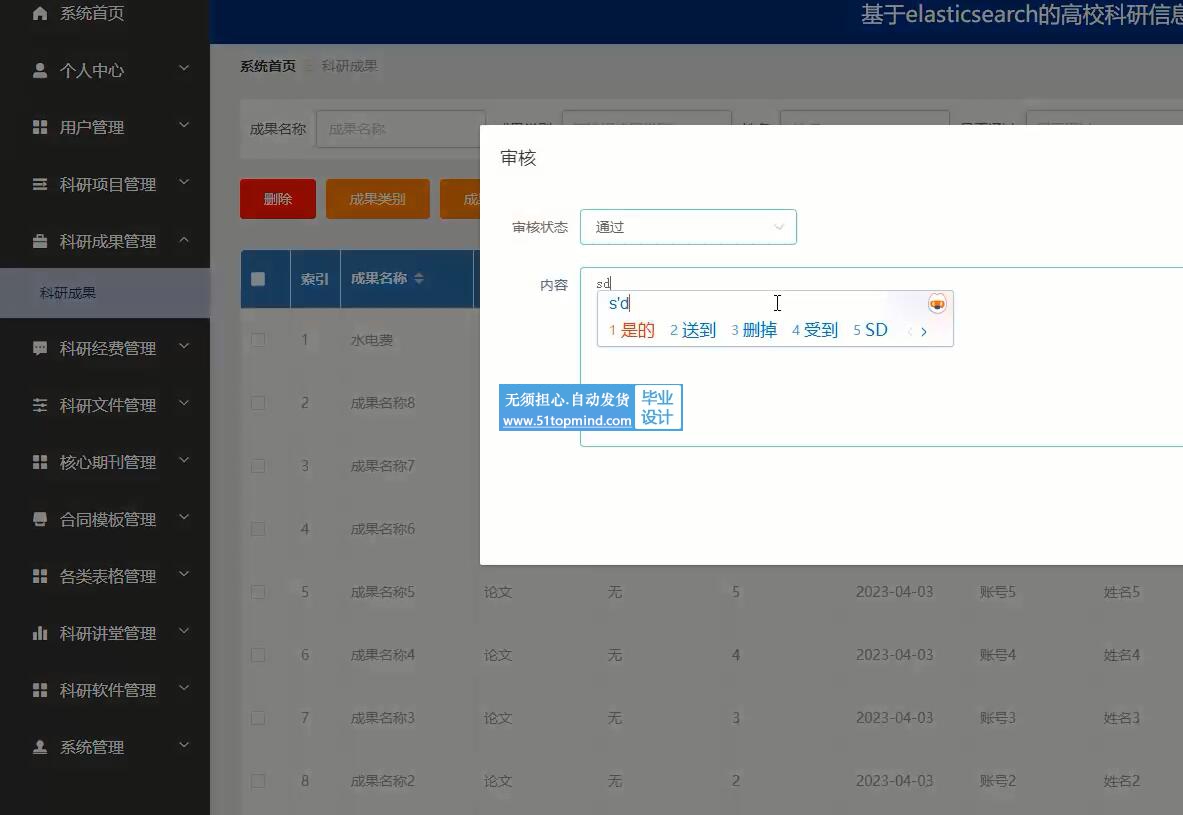The height and width of the screenshot is (815, 1183).
Task: Open the 系统管理 menu item
Action: pos(105,747)
